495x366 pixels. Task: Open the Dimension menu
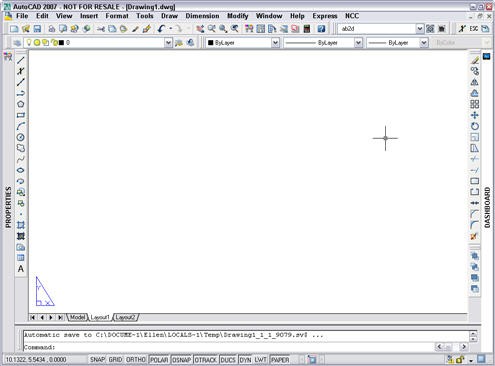202,16
